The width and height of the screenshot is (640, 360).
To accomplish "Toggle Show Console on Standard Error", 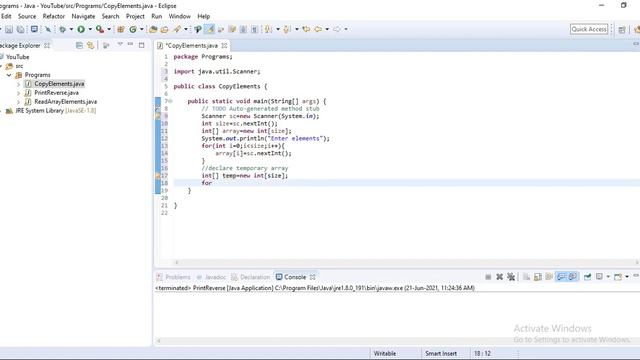I will [x=573, y=277].
